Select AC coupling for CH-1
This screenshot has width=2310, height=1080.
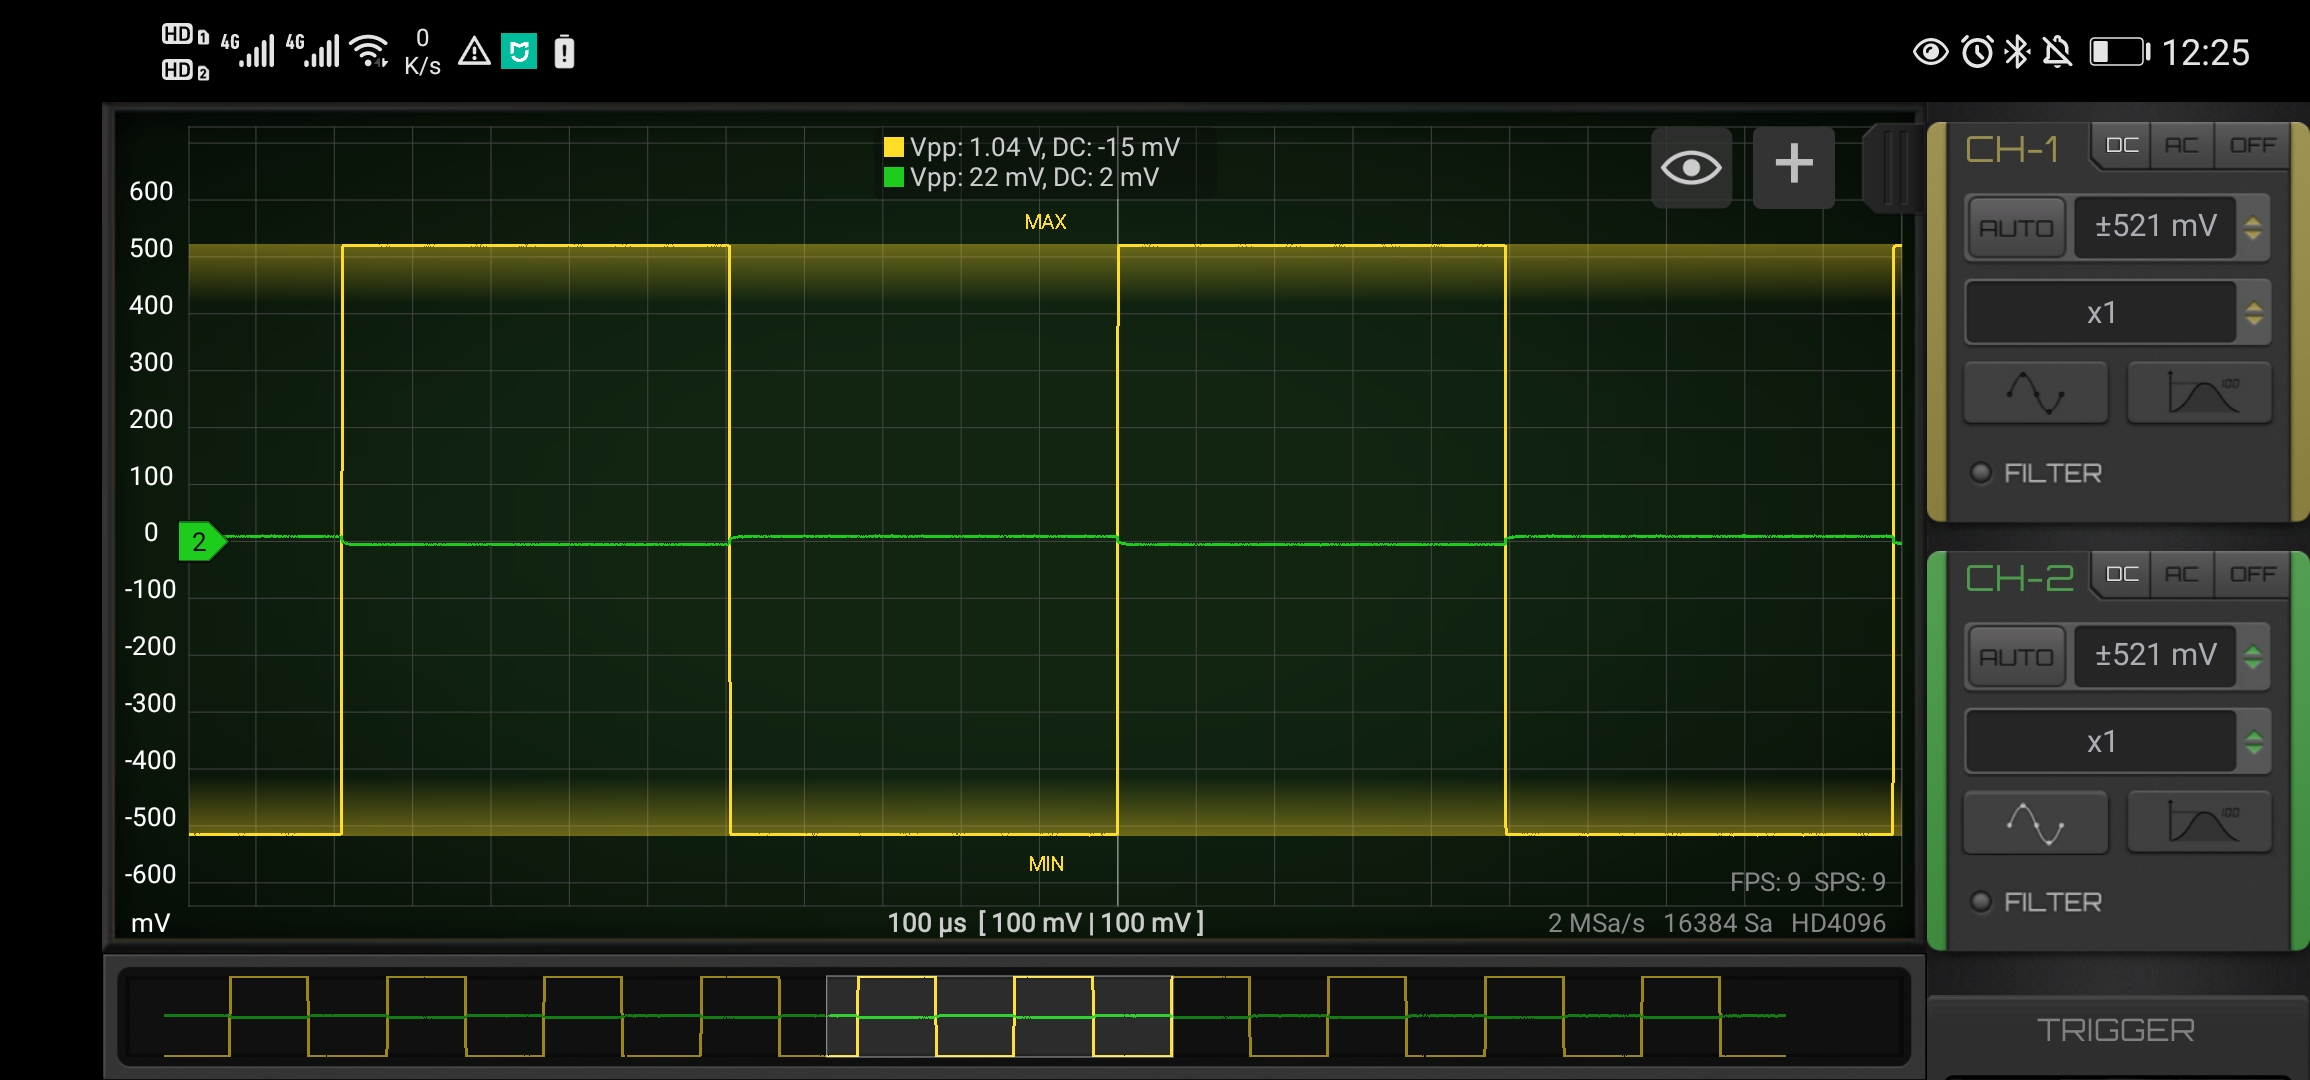(2182, 146)
